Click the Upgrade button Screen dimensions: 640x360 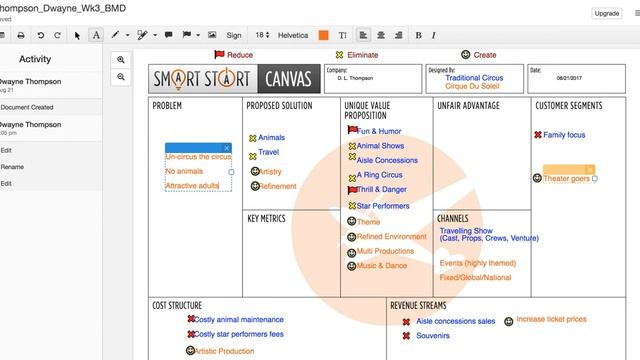pos(607,13)
